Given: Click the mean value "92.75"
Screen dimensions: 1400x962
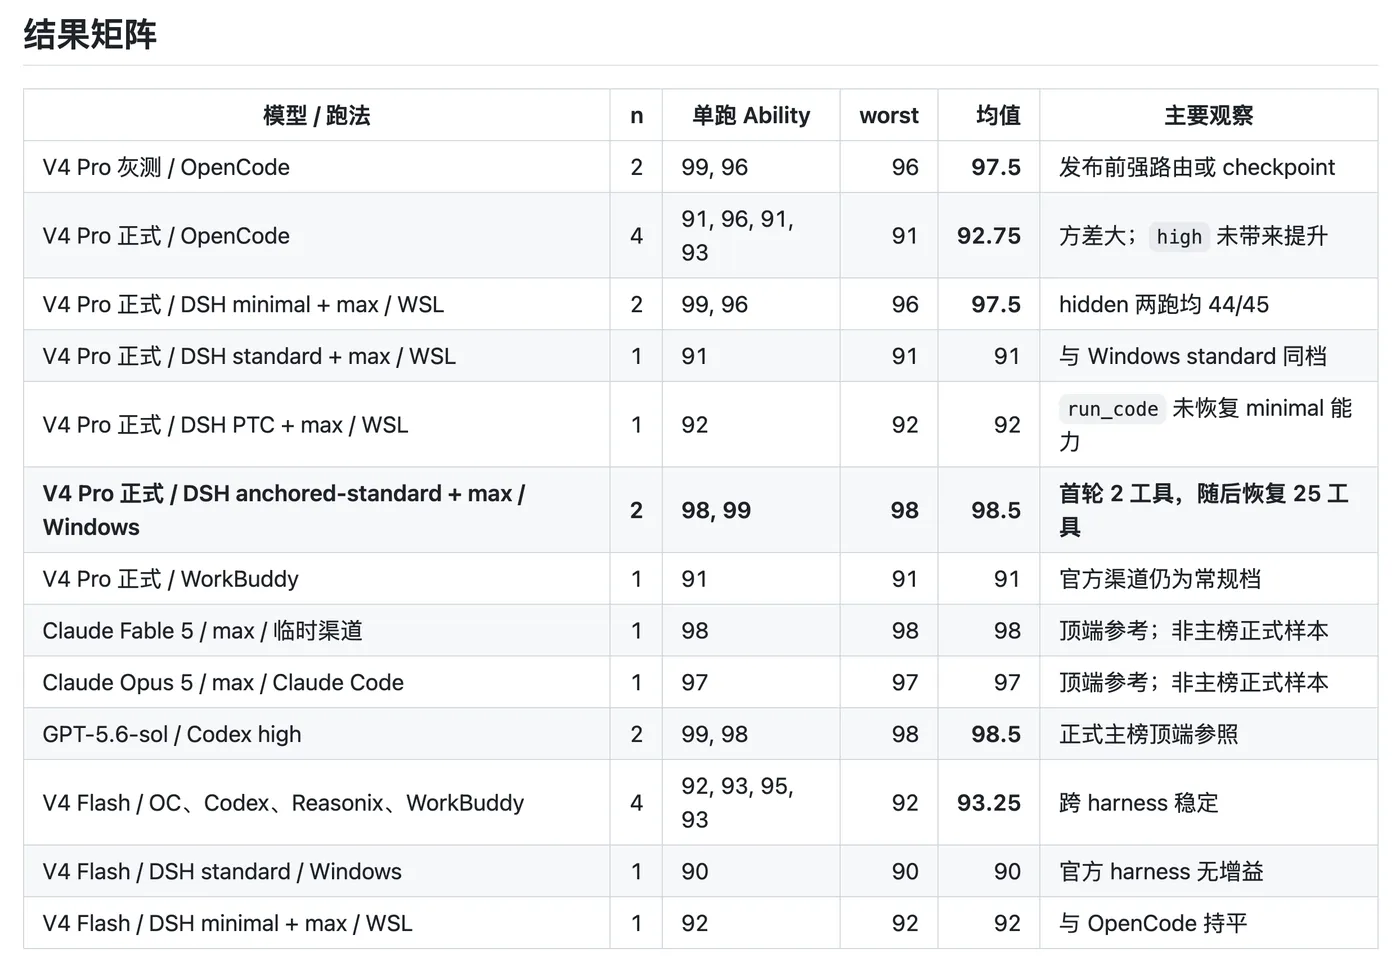Looking at the screenshot, I should (x=989, y=236).
